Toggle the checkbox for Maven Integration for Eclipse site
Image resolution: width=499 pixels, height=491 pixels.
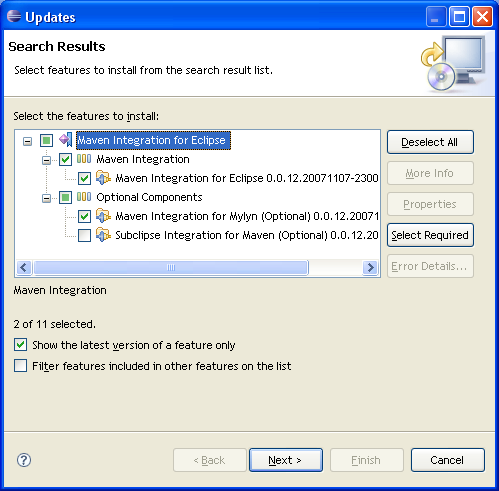pyautogui.click(x=46, y=140)
